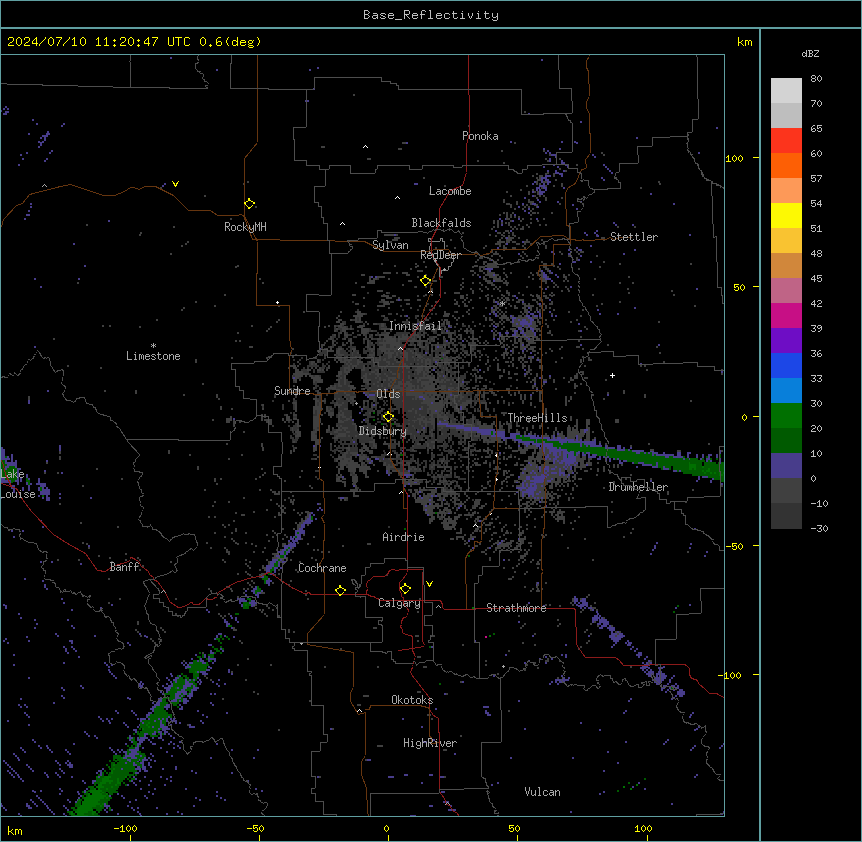
Task: Click the white plus marker south of Stettler
Action: tap(612, 375)
